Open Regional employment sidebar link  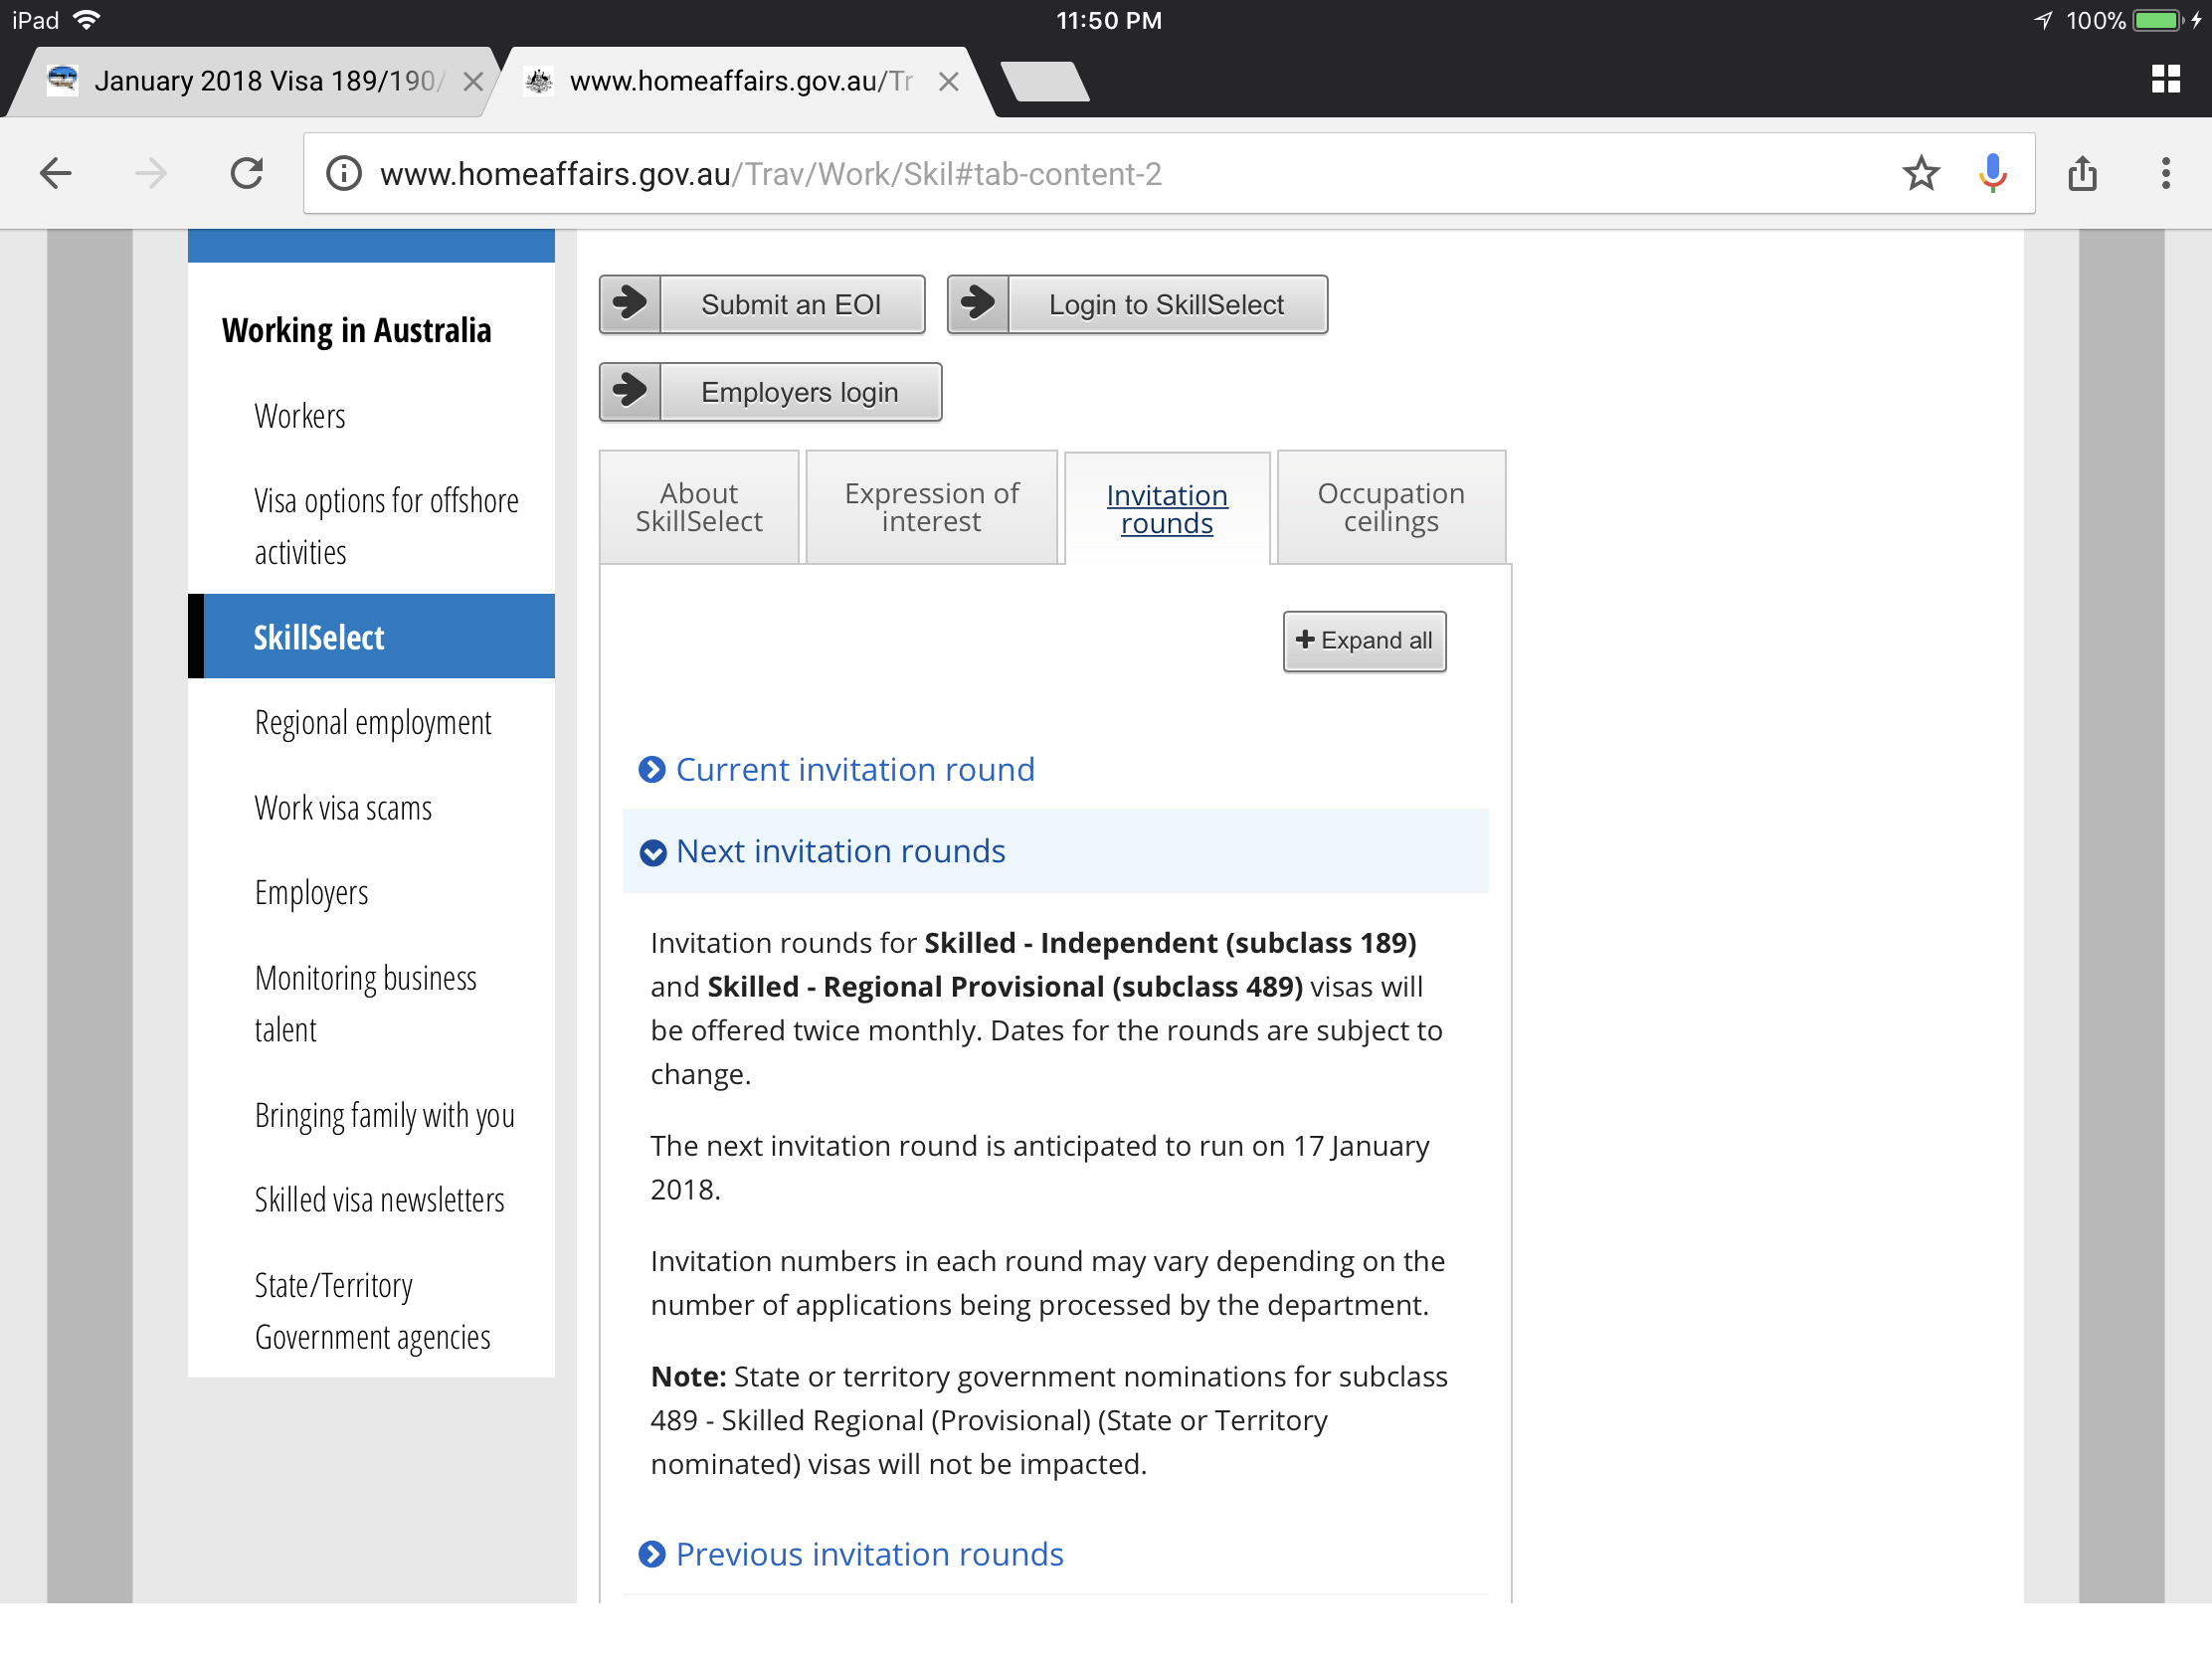(x=372, y=723)
